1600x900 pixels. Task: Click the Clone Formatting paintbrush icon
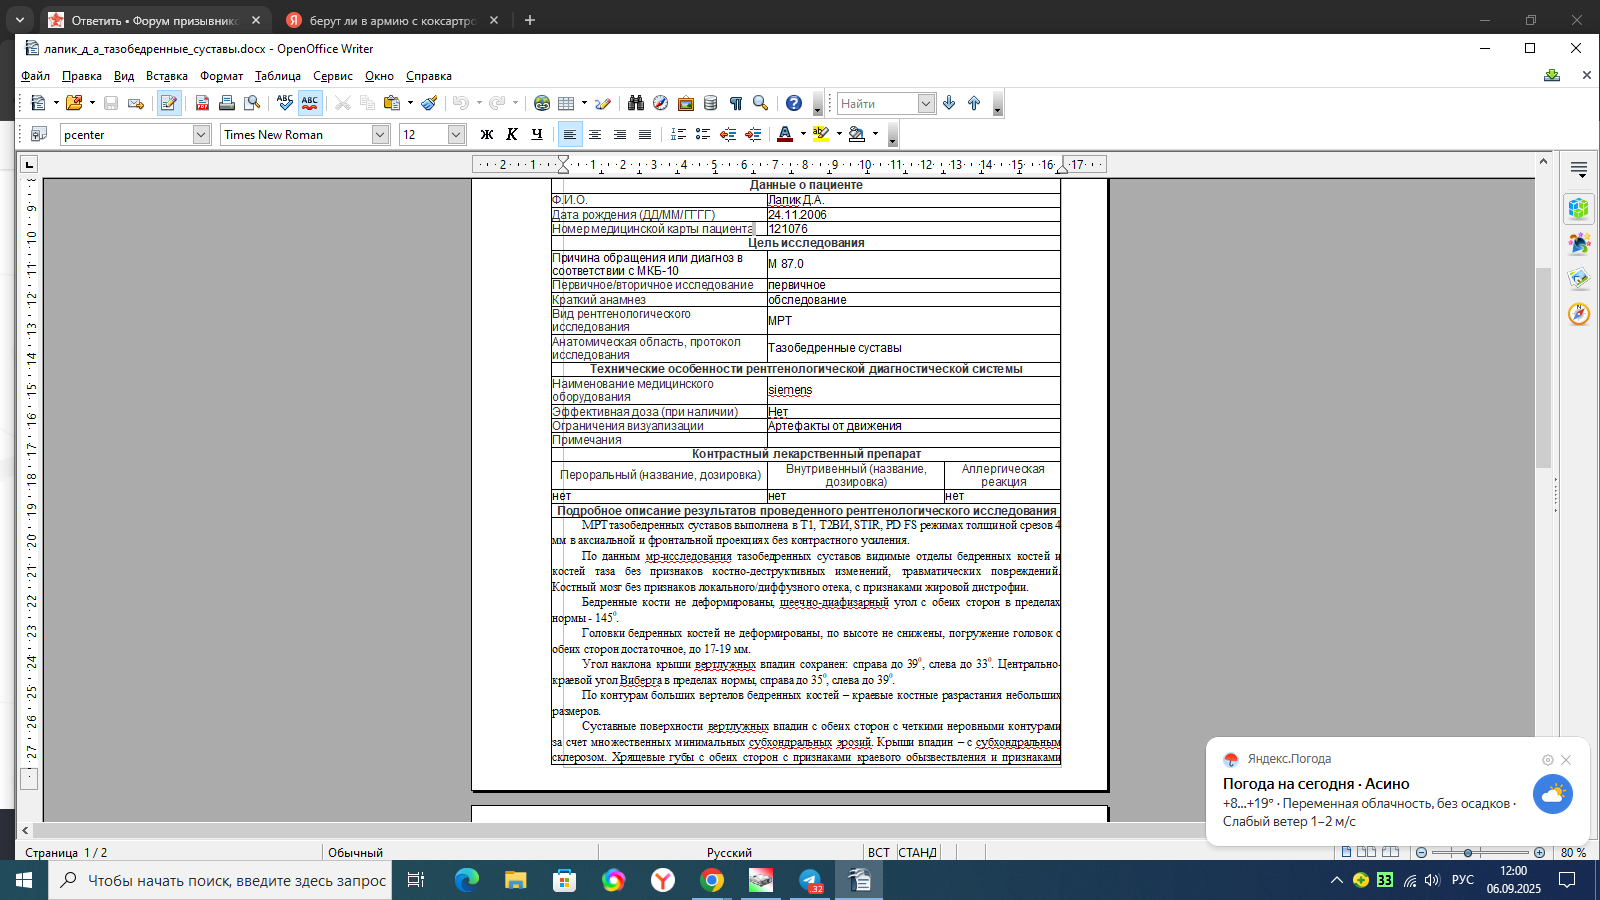click(429, 103)
